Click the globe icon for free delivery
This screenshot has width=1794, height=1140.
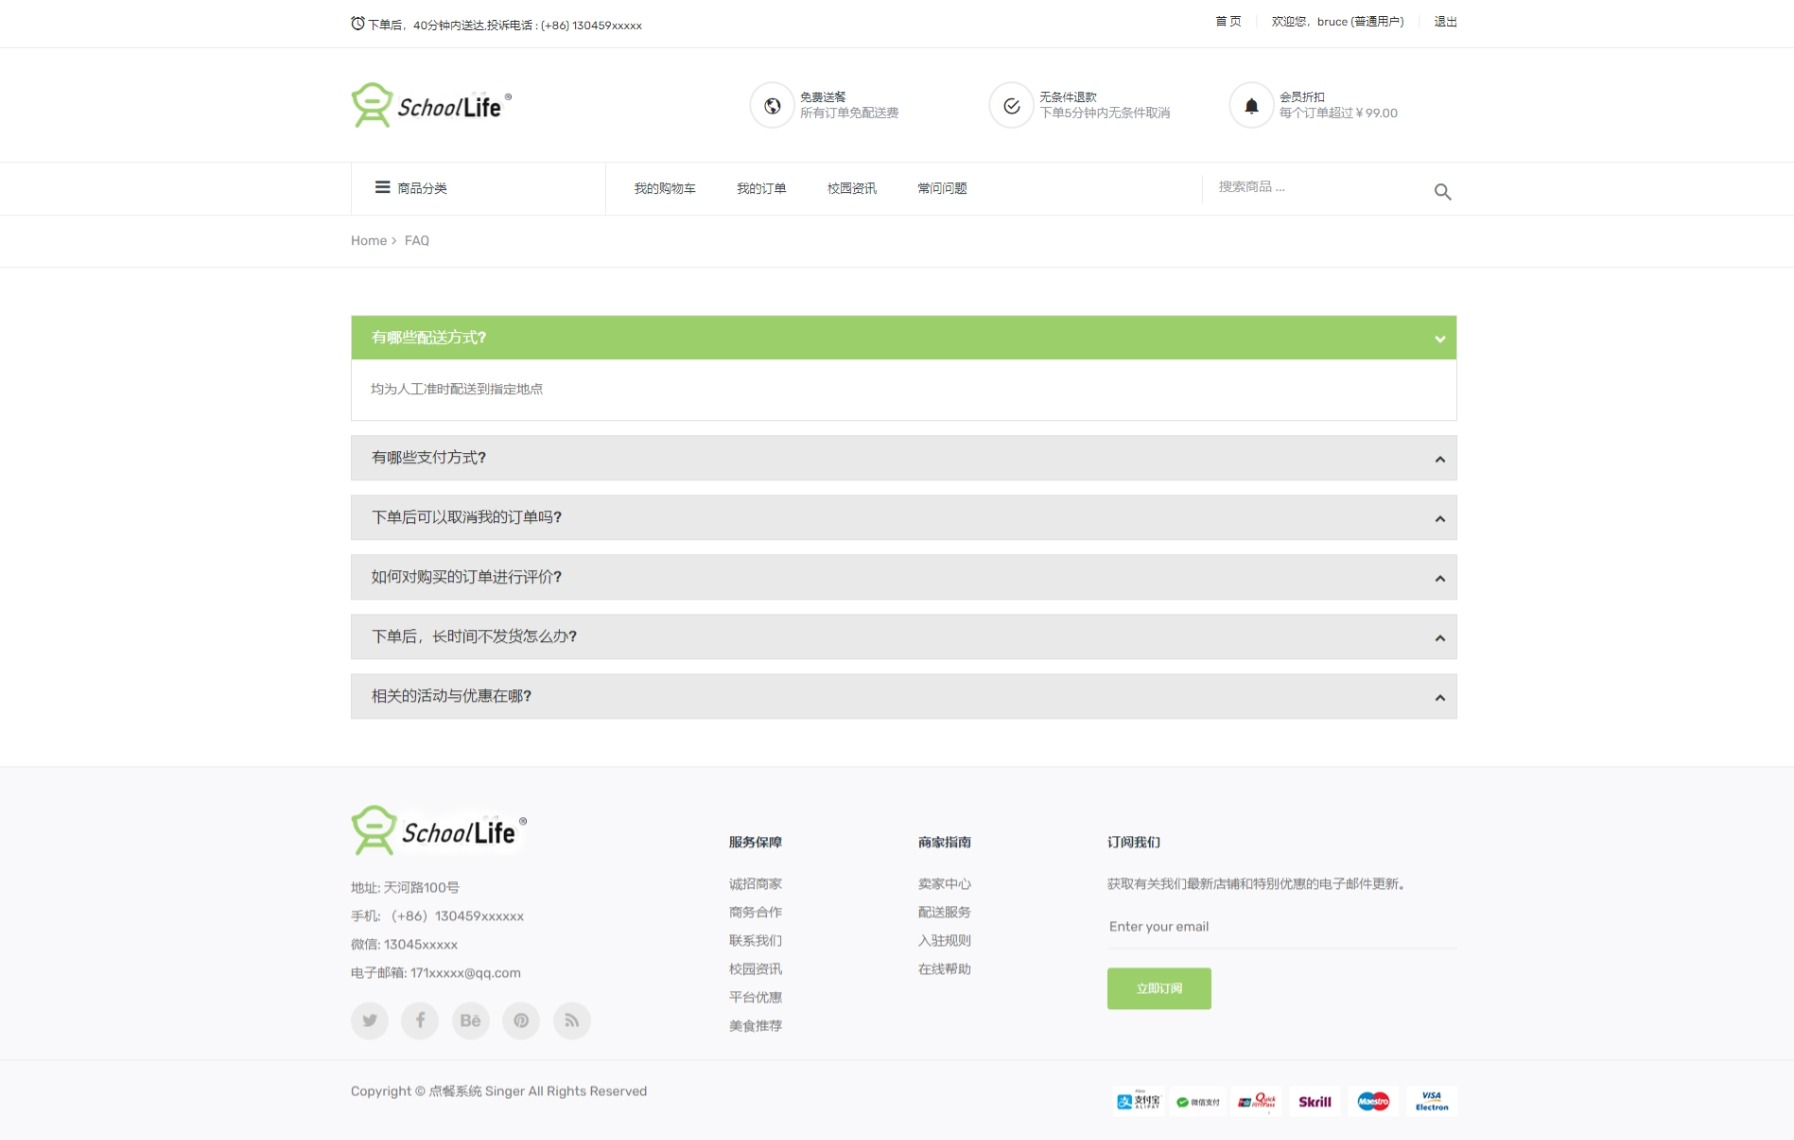tap(772, 105)
